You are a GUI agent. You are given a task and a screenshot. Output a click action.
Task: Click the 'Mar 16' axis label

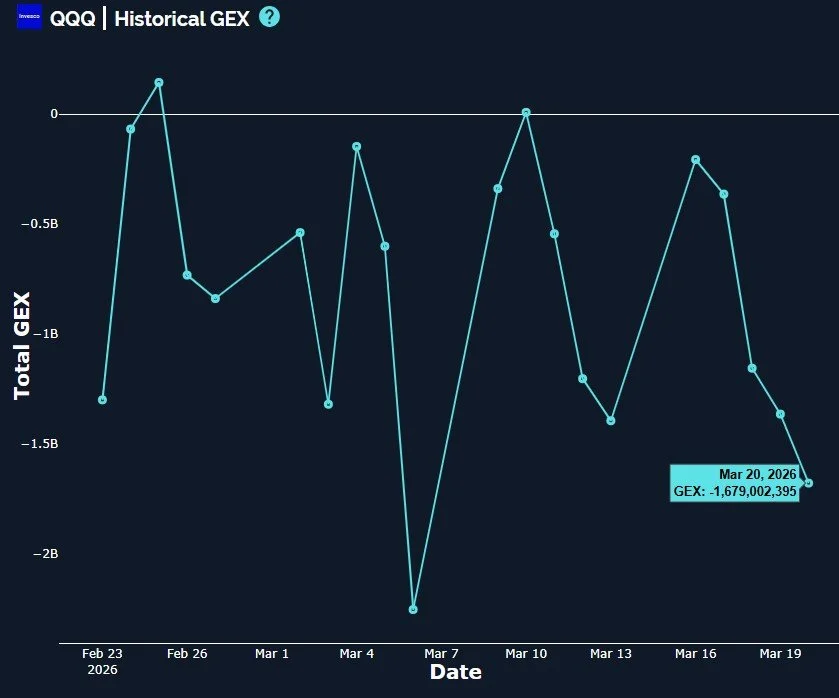[x=696, y=654]
